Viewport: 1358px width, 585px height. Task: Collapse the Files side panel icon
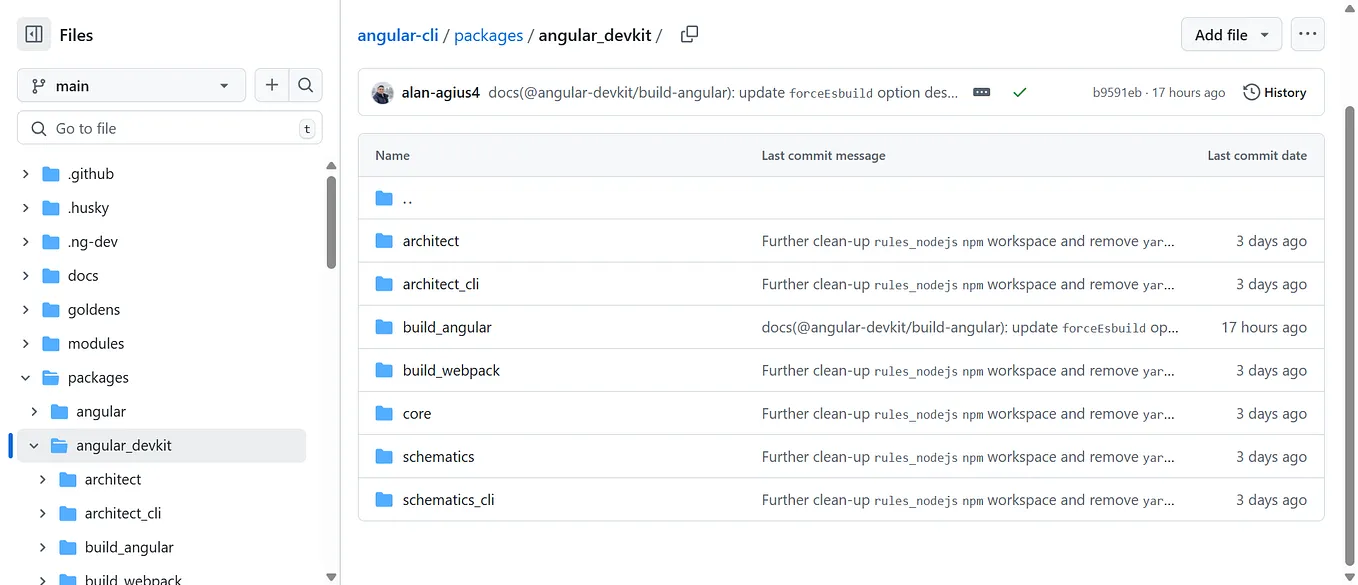33,35
